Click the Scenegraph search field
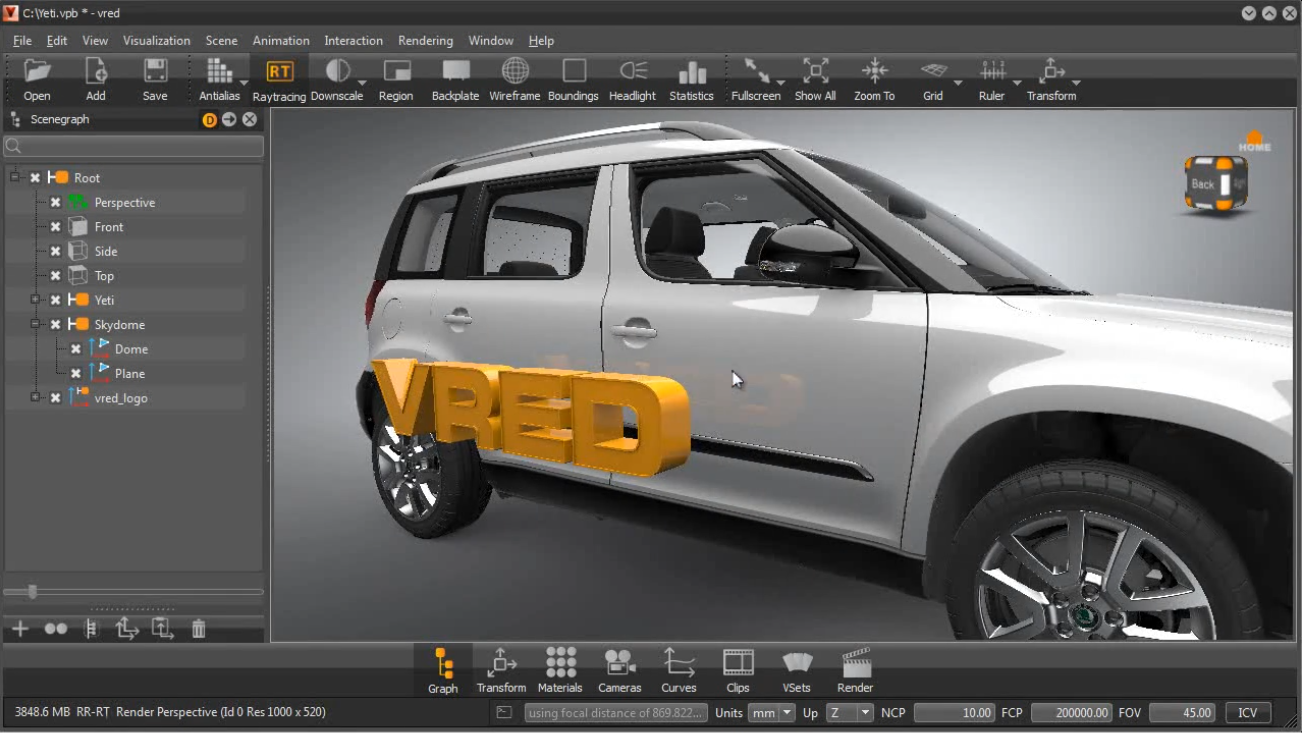The width and height of the screenshot is (1303, 735). tap(134, 147)
